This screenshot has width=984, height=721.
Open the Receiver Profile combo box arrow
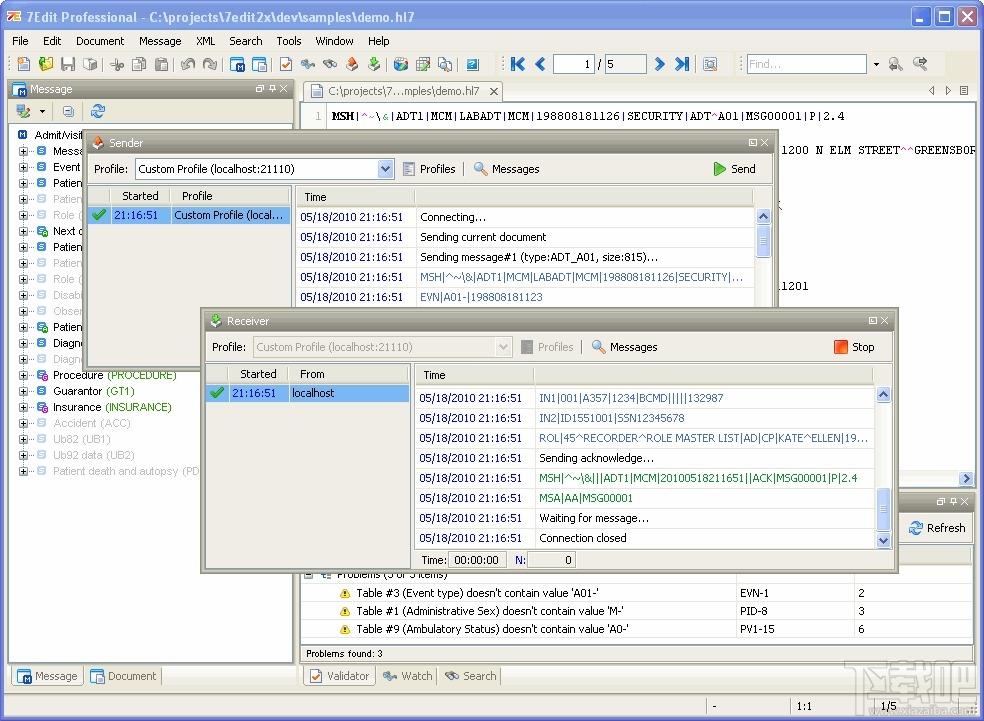point(503,347)
